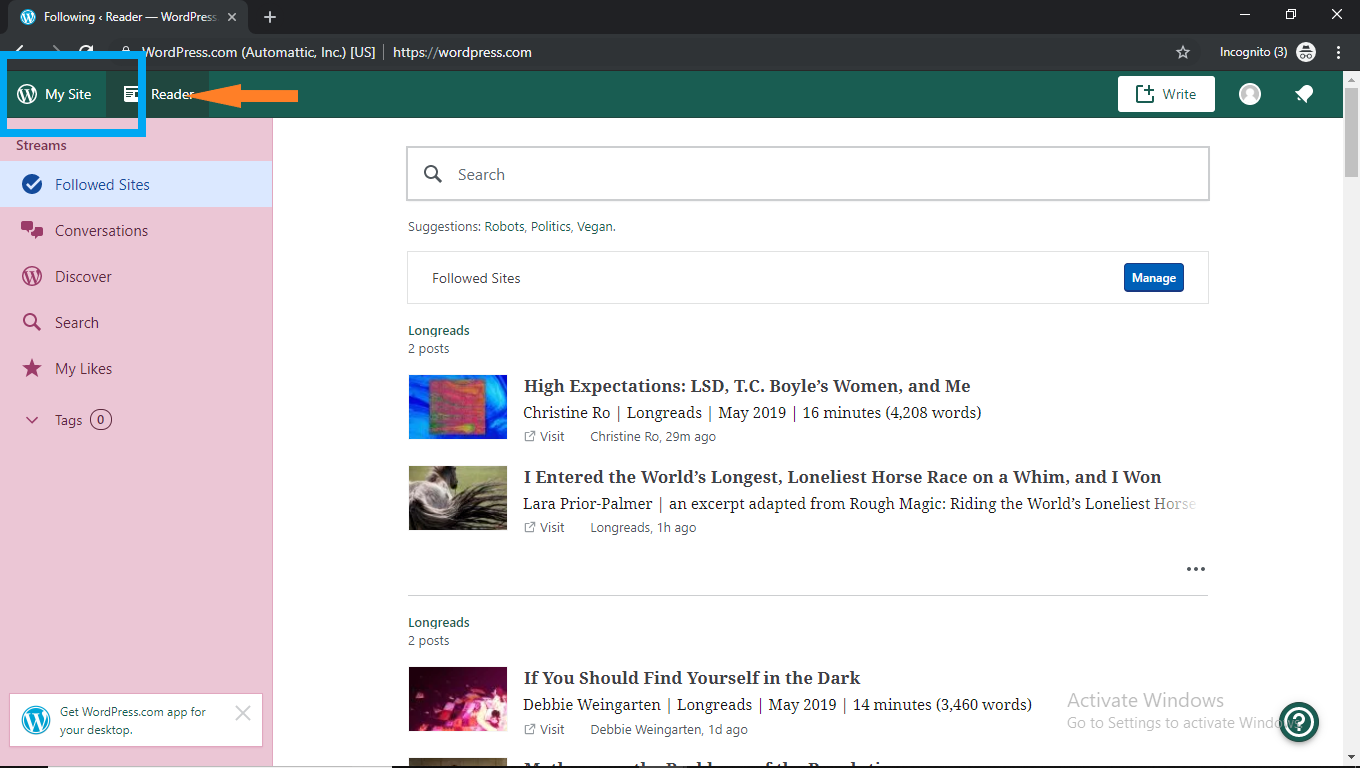
Task: Bookmark this page with the star icon
Action: (x=1183, y=52)
